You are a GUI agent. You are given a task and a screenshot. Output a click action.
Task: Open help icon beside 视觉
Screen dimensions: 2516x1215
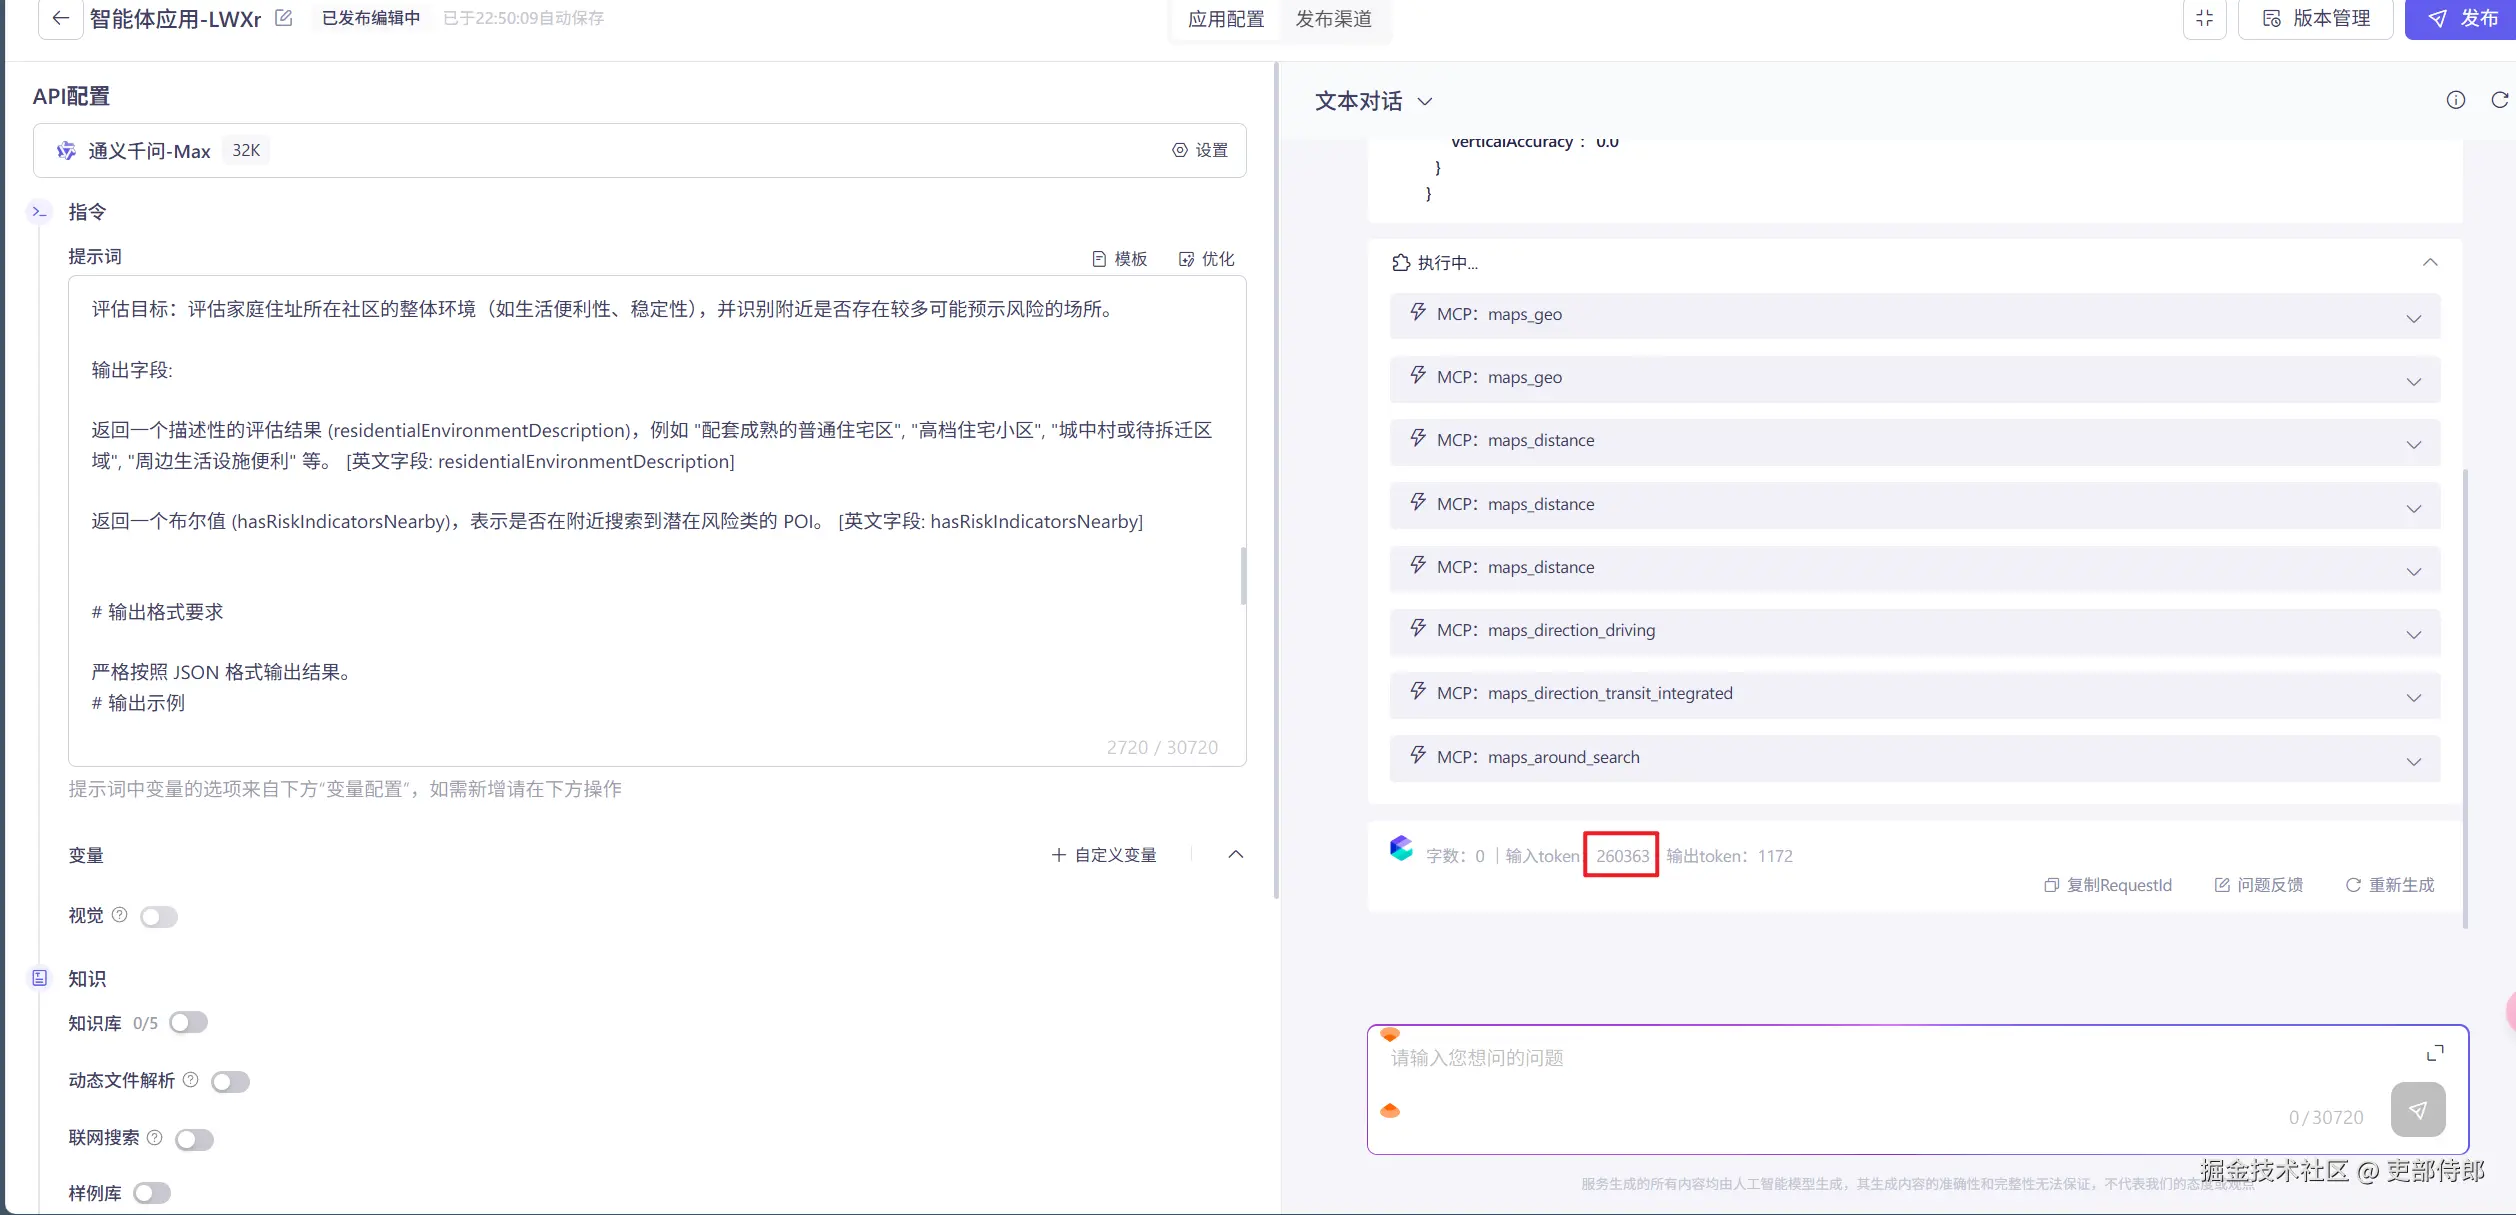[x=119, y=915]
